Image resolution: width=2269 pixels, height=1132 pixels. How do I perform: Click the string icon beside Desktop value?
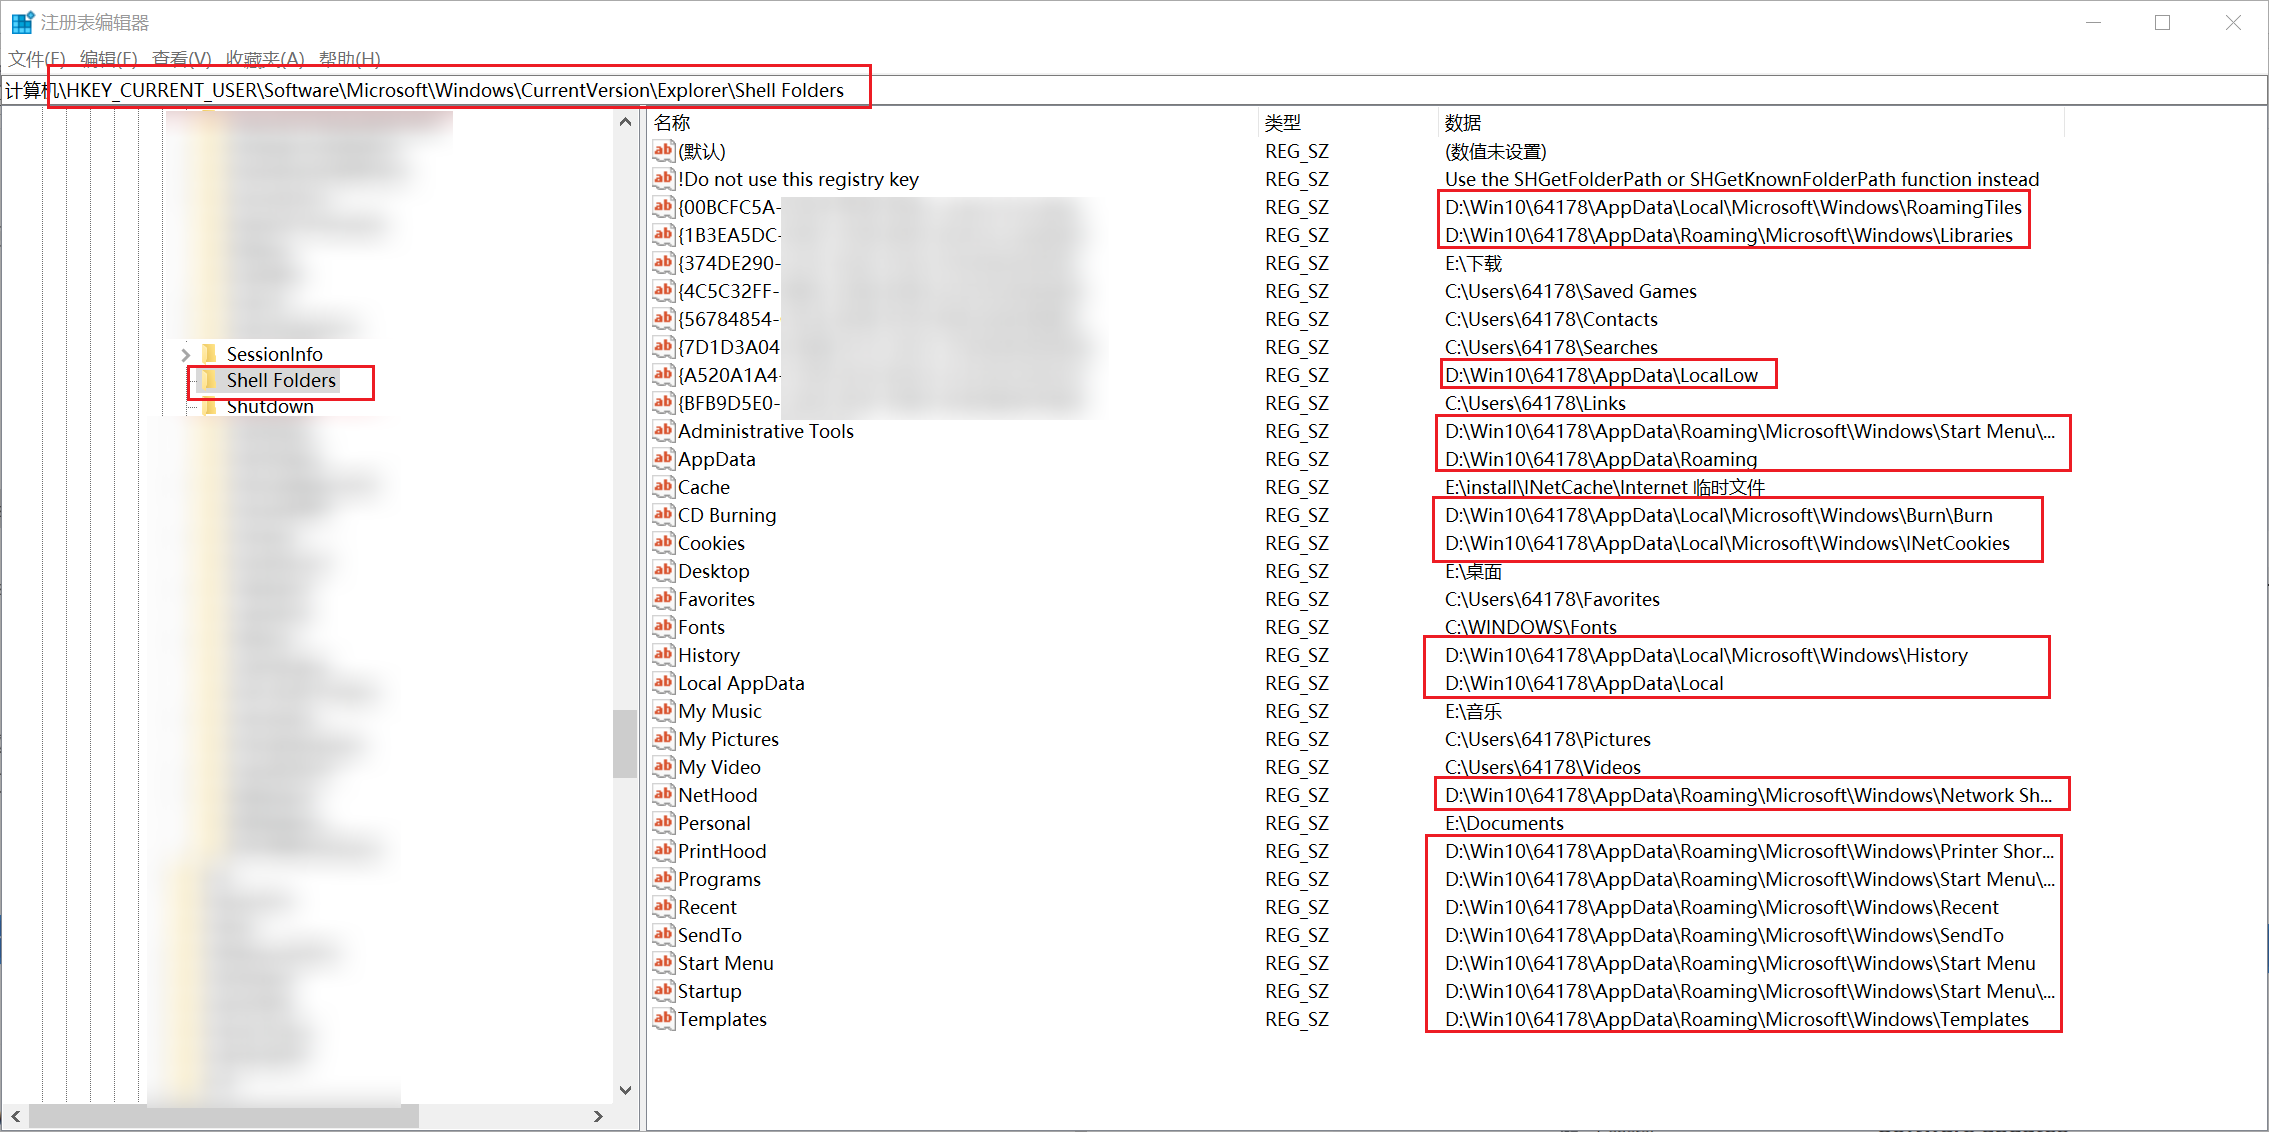click(x=663, y=571)
